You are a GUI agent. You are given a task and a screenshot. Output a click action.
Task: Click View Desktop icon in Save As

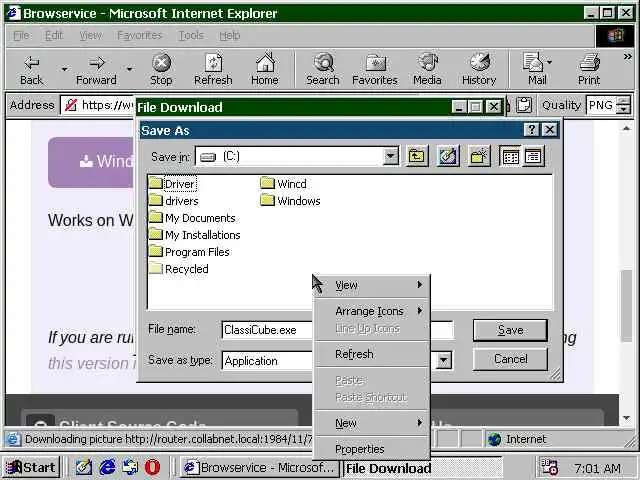coord(448,156)
